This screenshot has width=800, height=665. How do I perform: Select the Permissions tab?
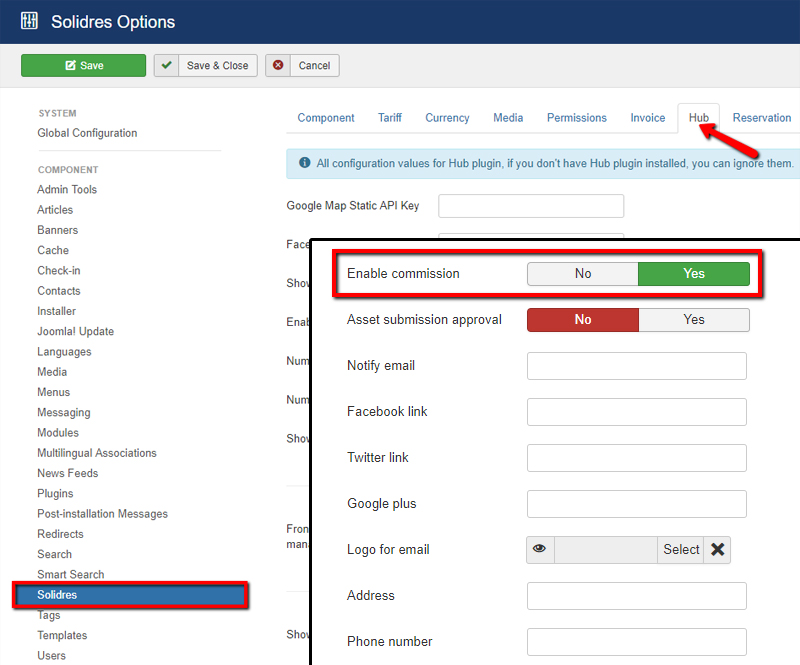pyautogui.click(x=576, y=117)
